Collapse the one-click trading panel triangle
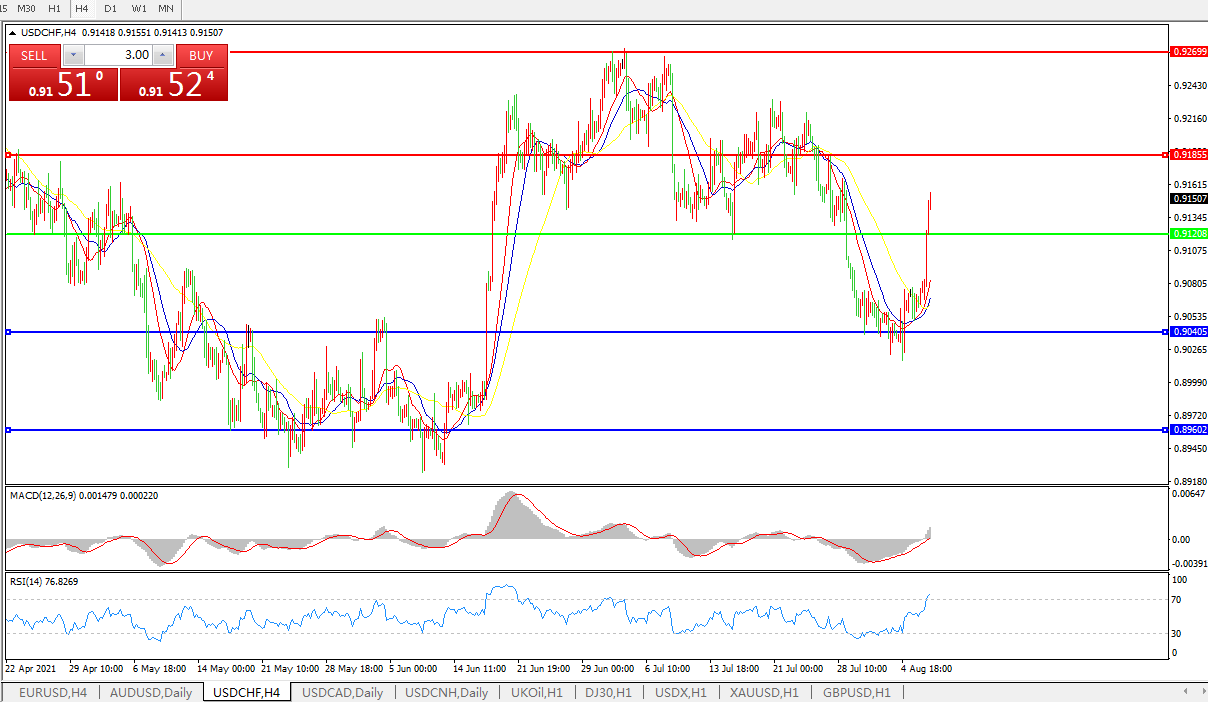This screenshot has height=702, width=1208. coord(12,33)
